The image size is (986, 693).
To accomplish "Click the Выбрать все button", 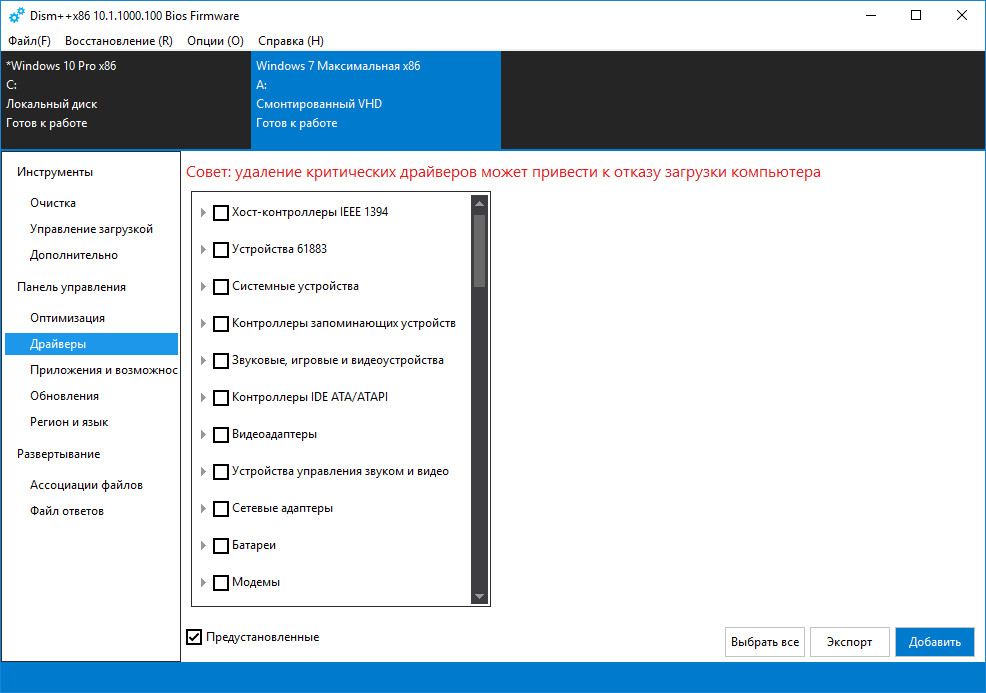I will [x=764, y=642].
